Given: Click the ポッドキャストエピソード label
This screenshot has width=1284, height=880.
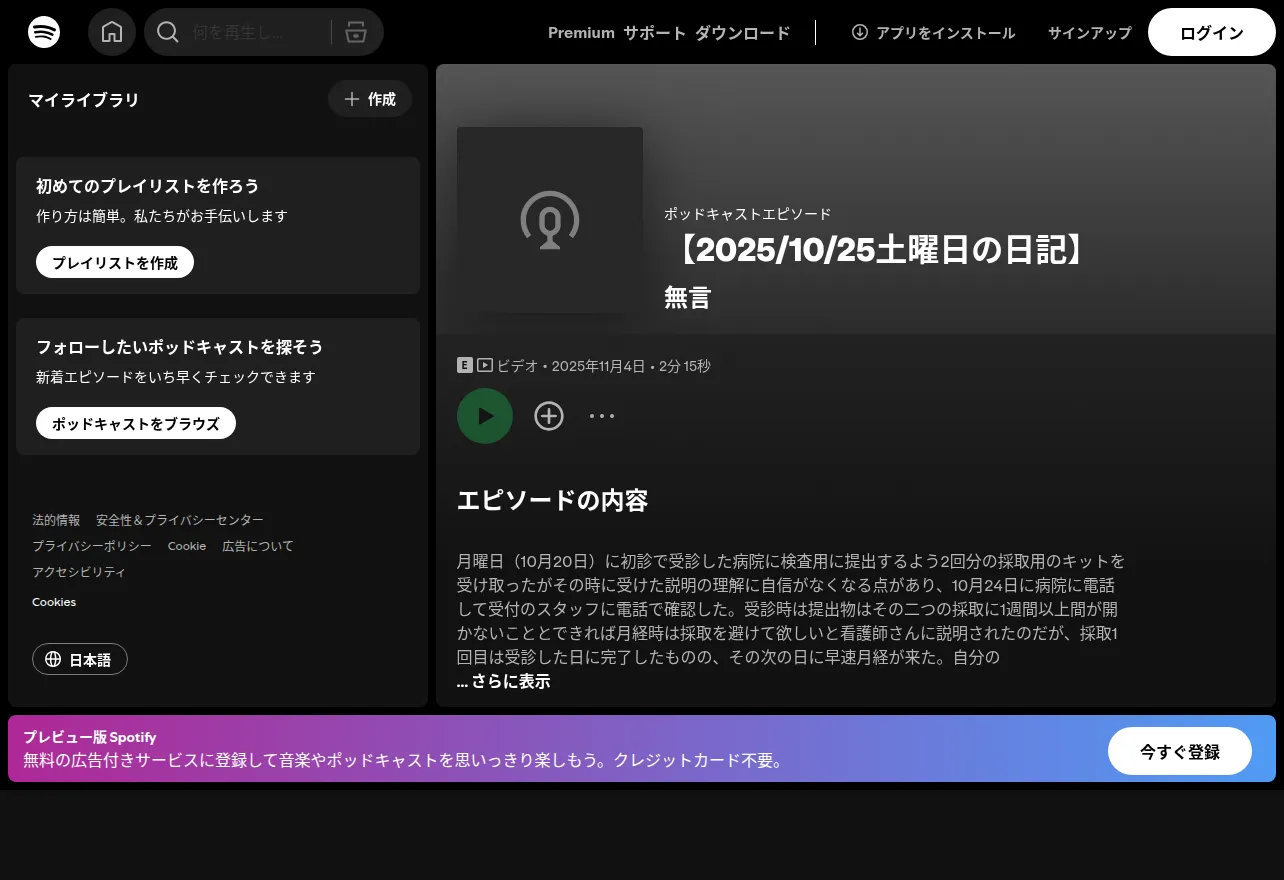Looking at the screenshot, I should [x=748, y=214].
